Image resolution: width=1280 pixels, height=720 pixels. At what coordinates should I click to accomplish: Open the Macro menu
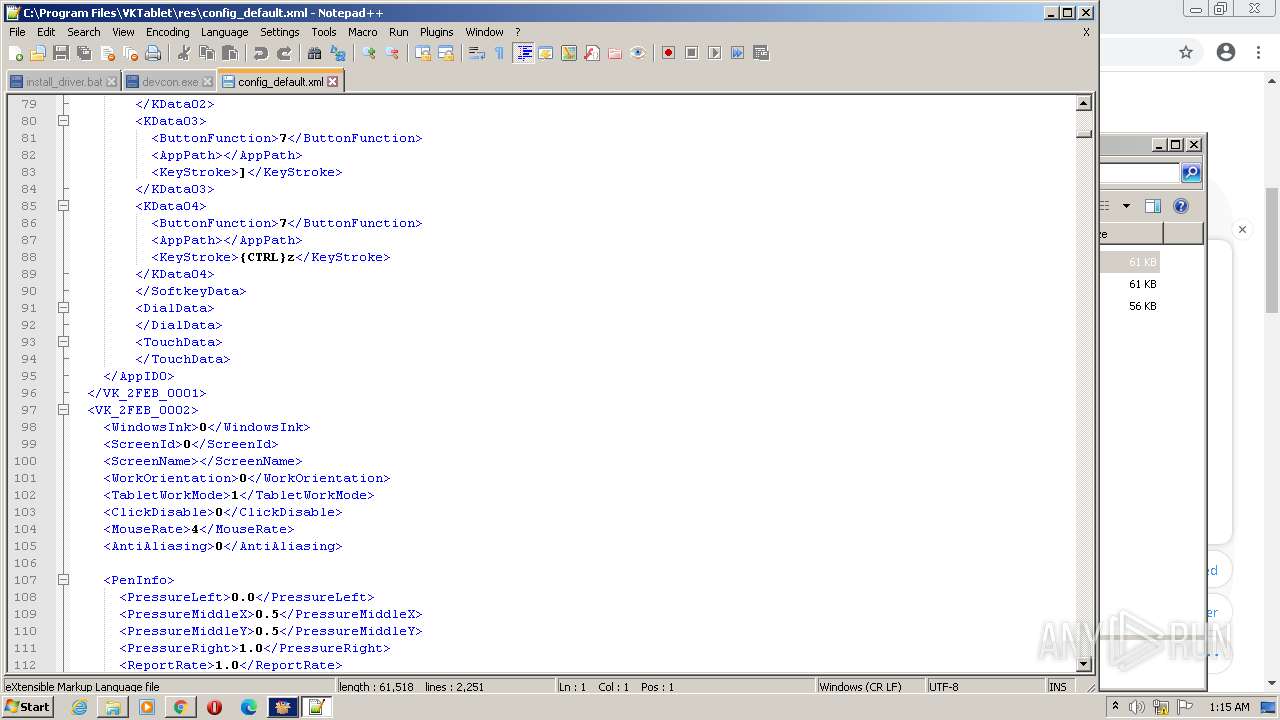[363, 32]
